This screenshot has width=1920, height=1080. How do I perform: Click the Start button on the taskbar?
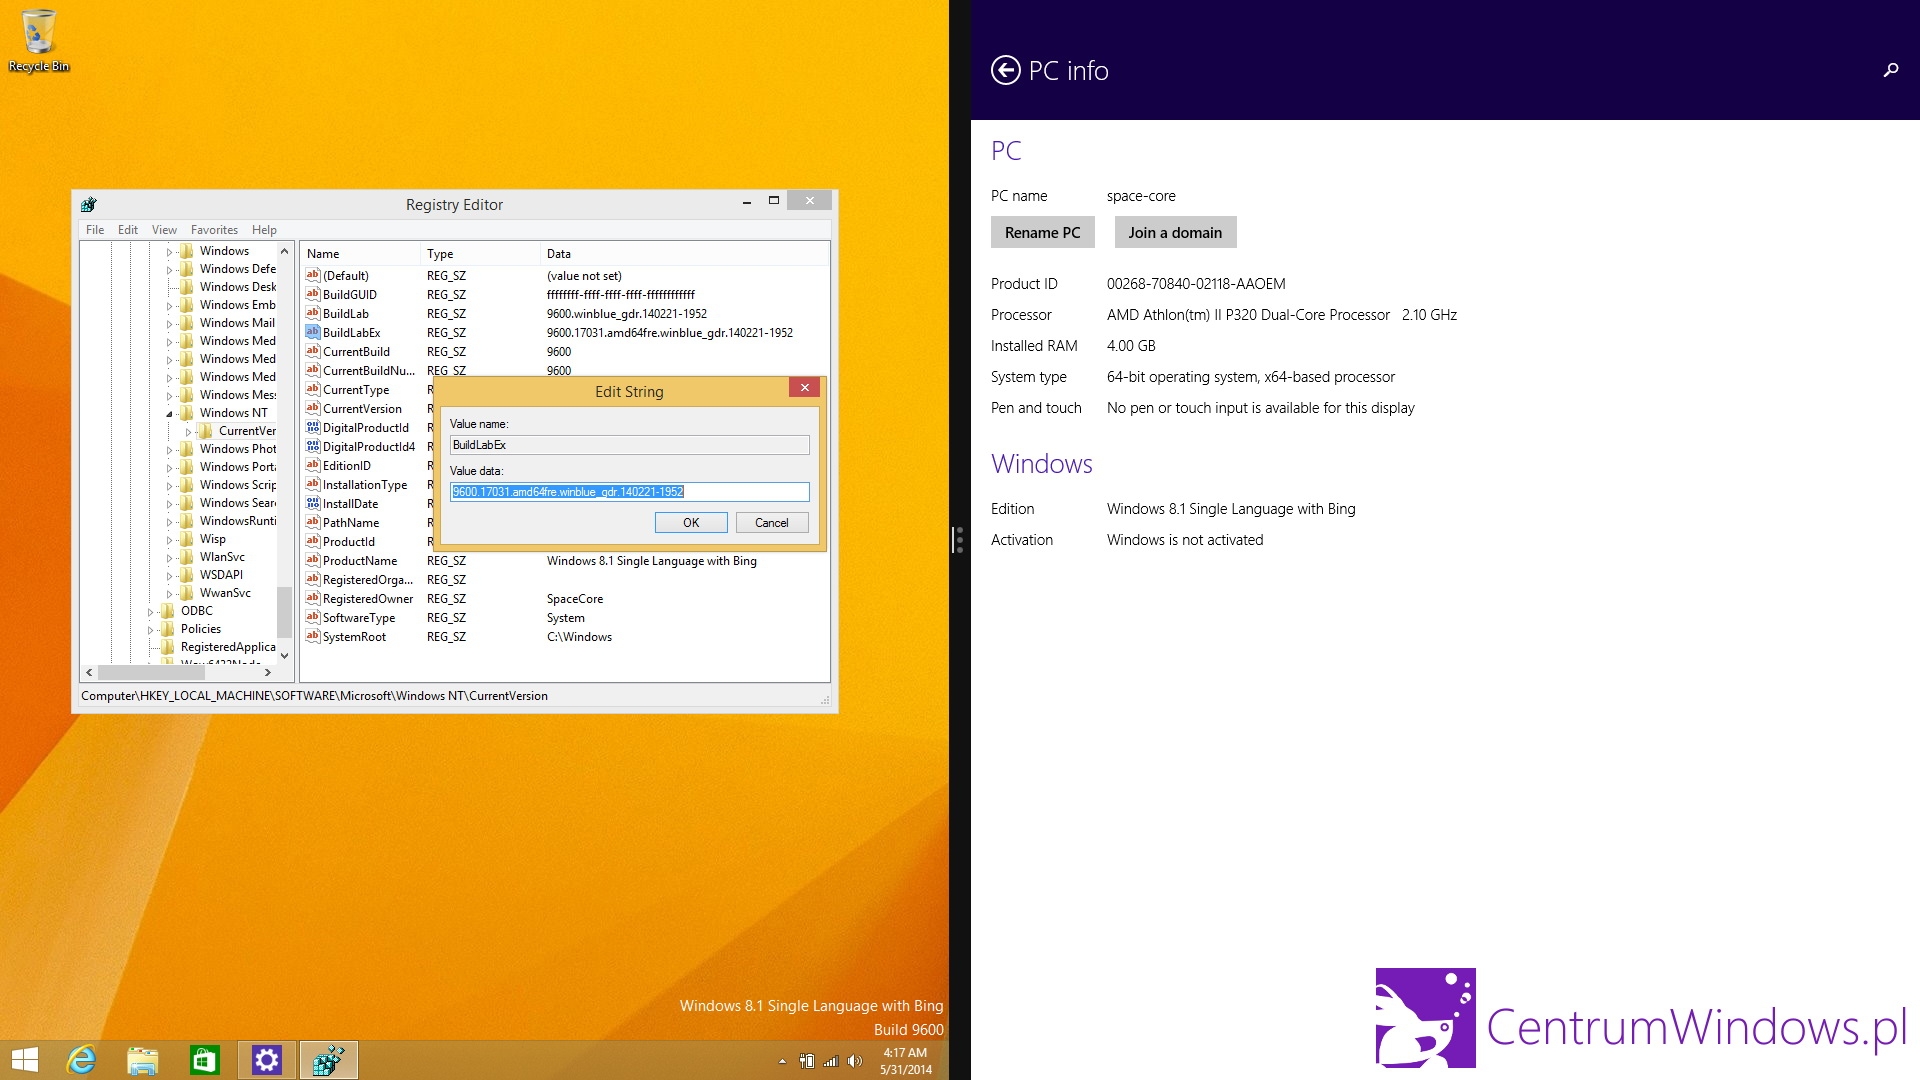[x=24, y=1060]
